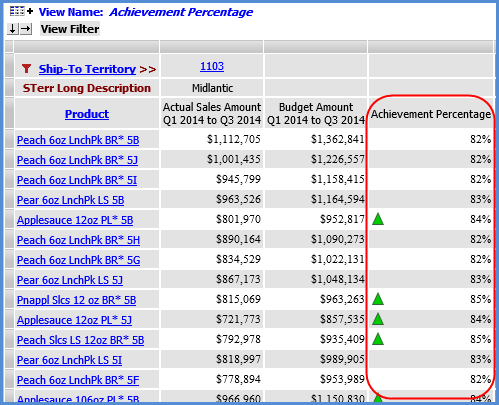
Task: Click green triangle in Applesauce 12oz PL* 5J row
Action: coord(378,319)
